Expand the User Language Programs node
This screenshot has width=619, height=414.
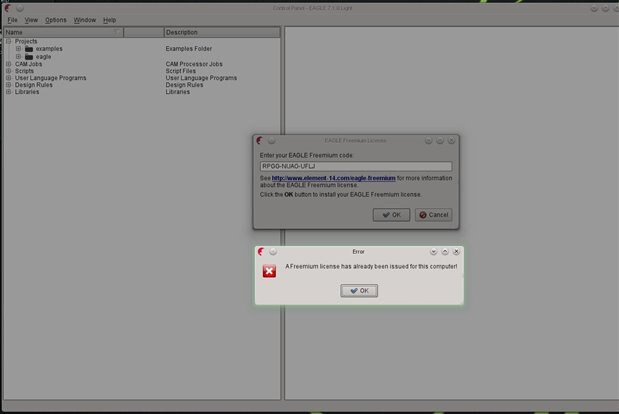point(8,78)
